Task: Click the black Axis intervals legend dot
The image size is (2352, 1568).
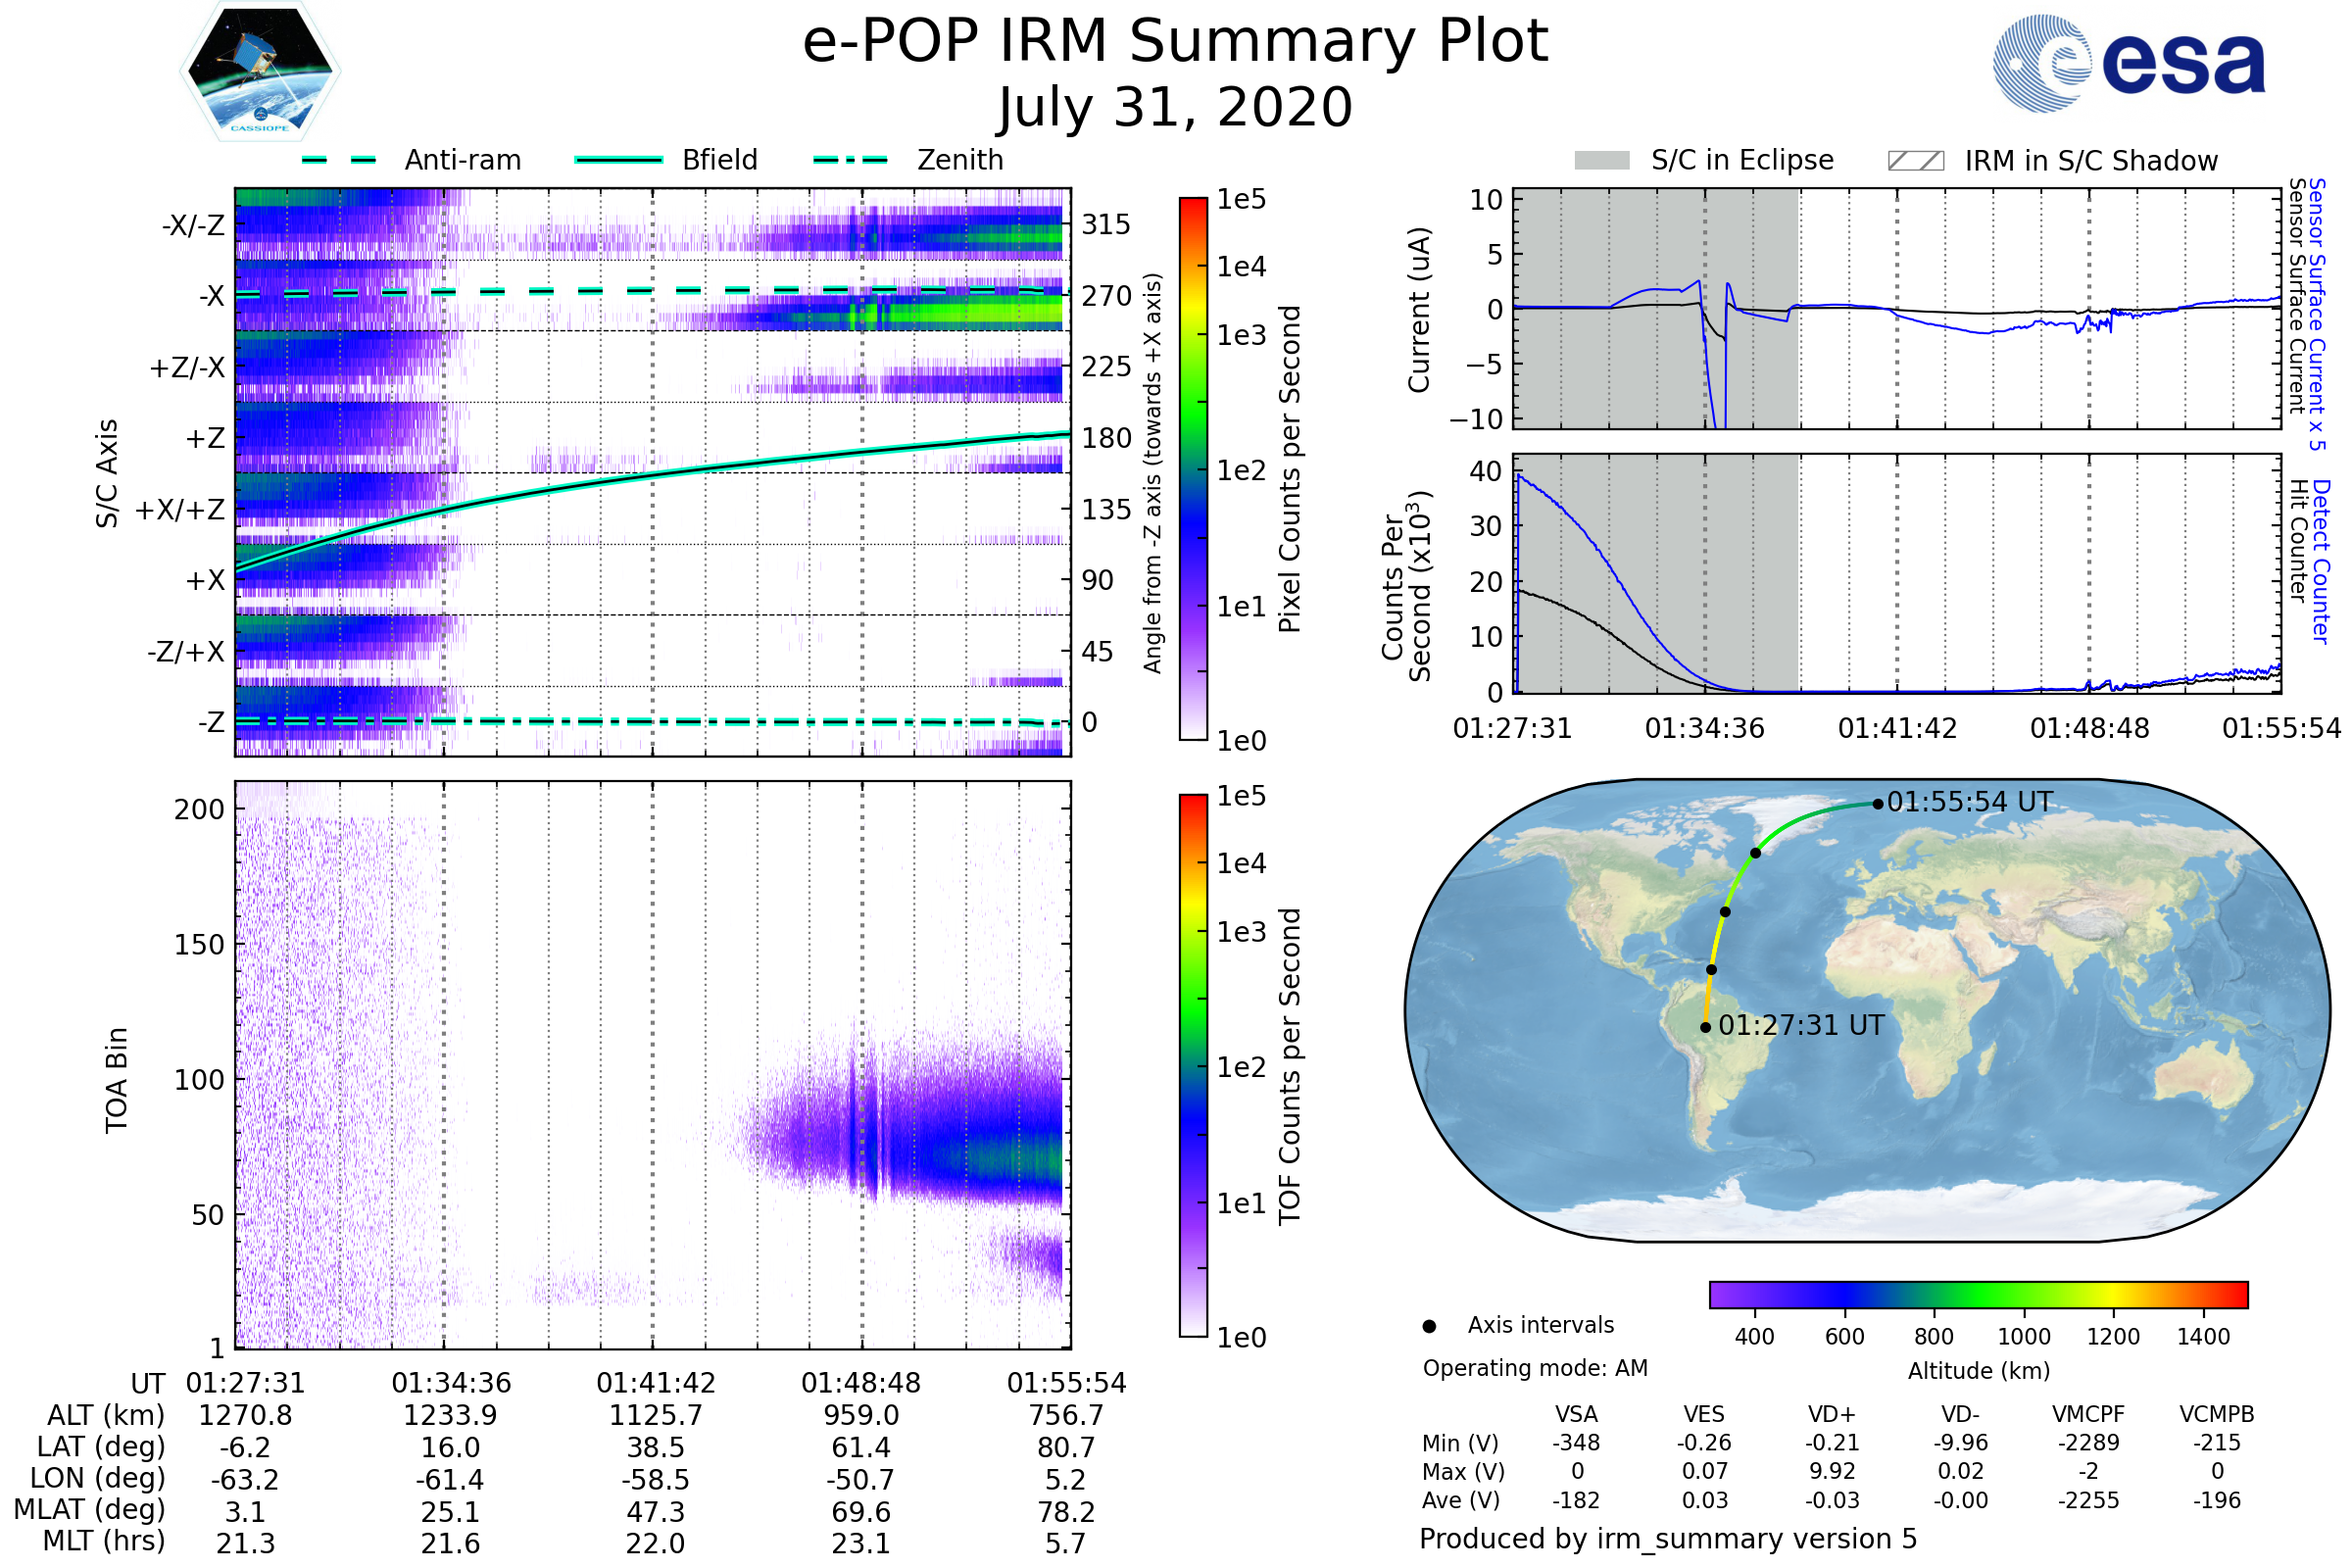Action: click(x=1429, y=1327)
